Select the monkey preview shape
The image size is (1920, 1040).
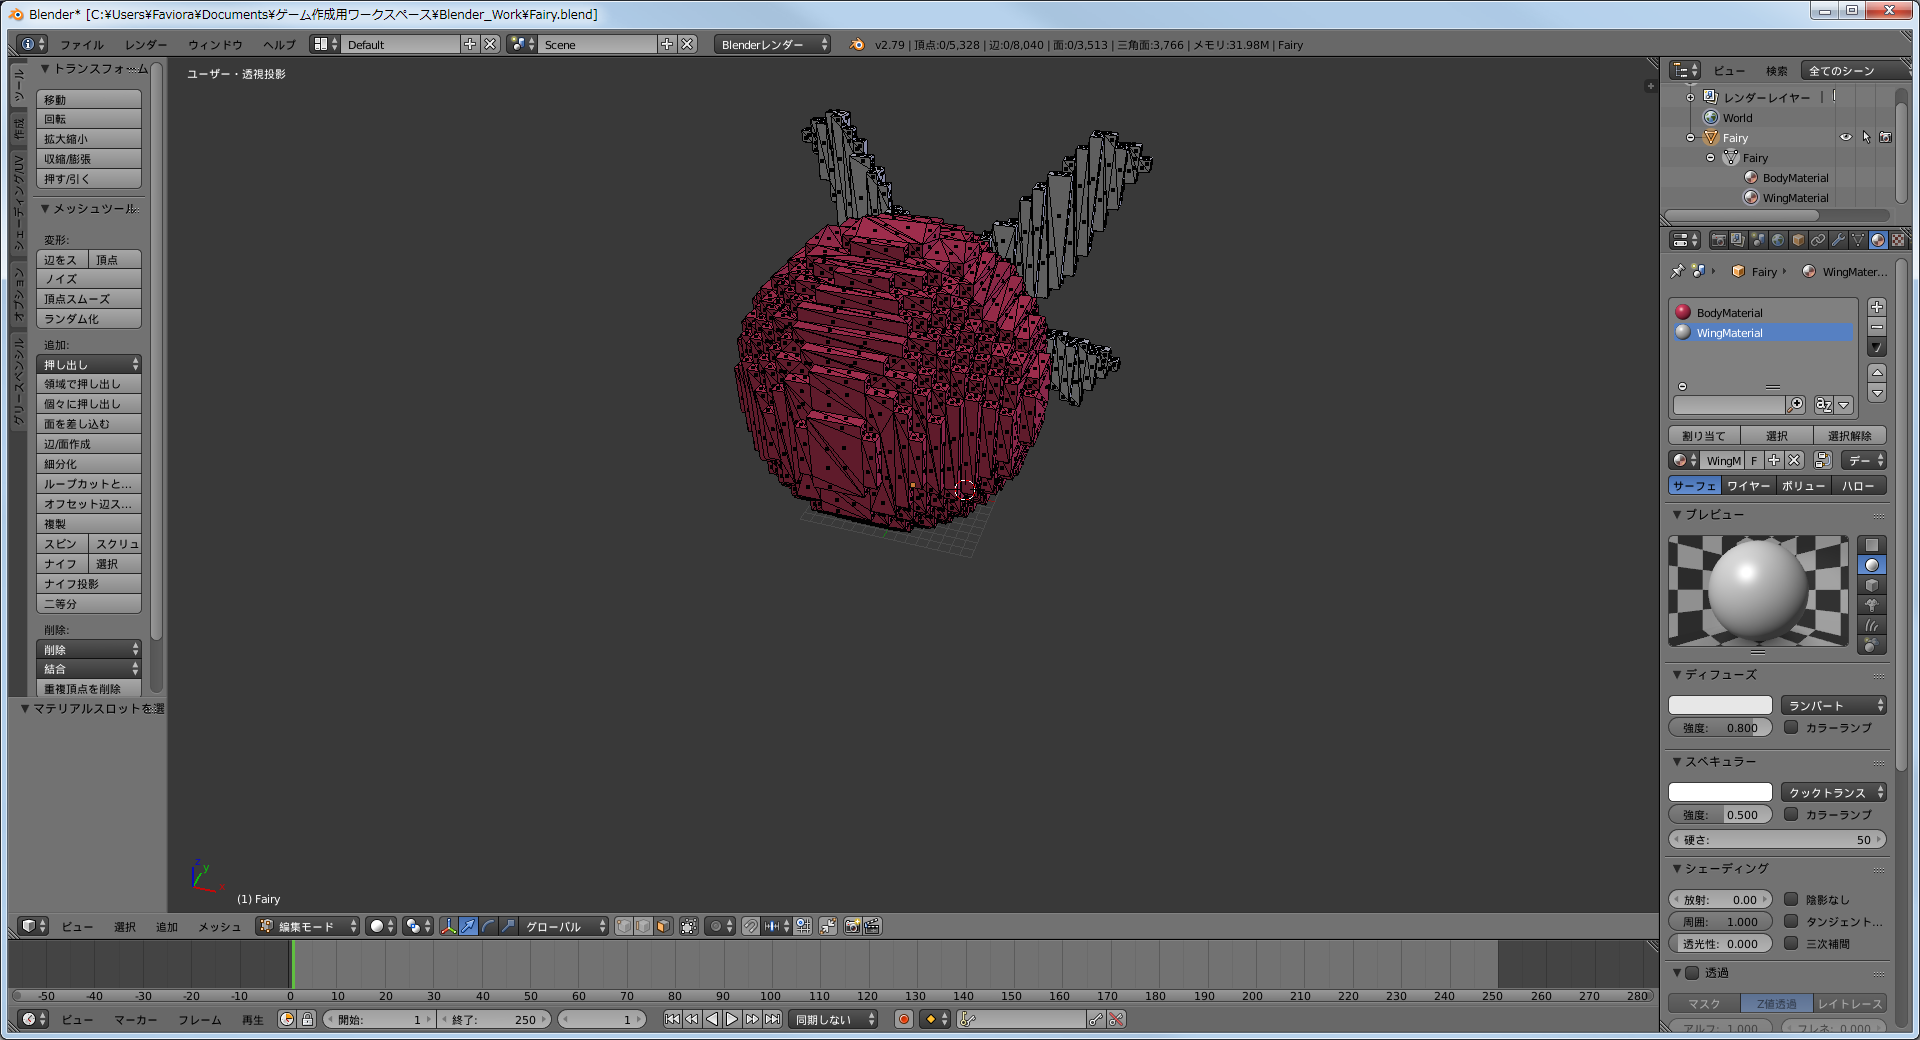coord(1871,605)
